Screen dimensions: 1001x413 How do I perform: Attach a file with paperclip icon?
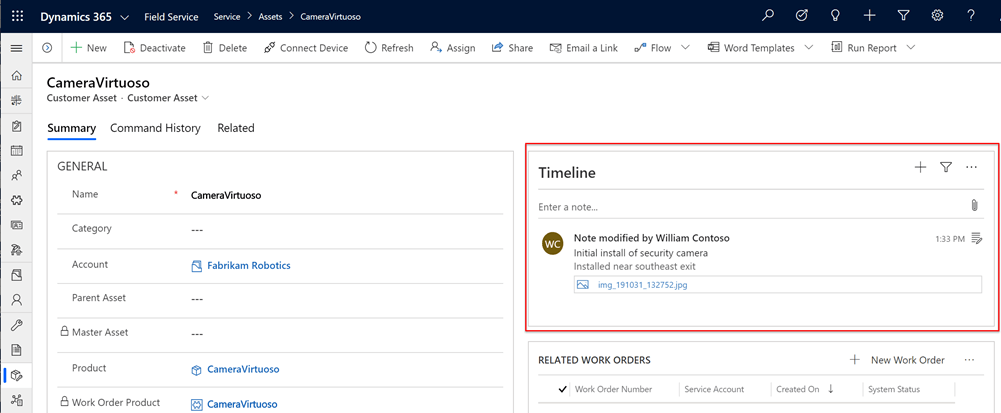(974, 206)
